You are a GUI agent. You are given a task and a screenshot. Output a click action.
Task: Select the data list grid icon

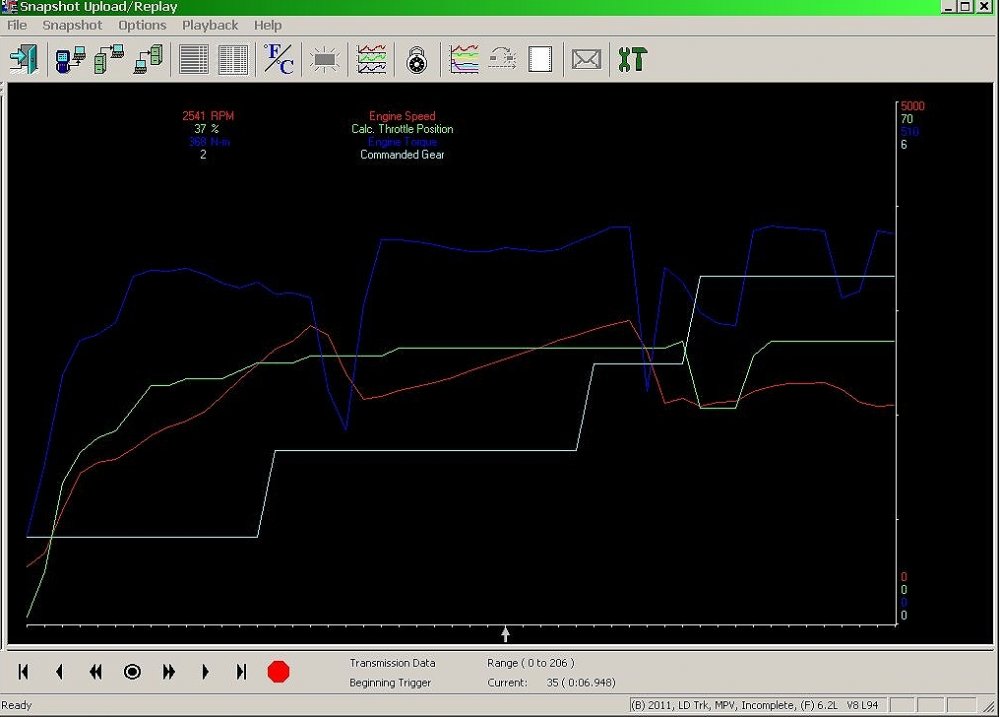[193, 59]
